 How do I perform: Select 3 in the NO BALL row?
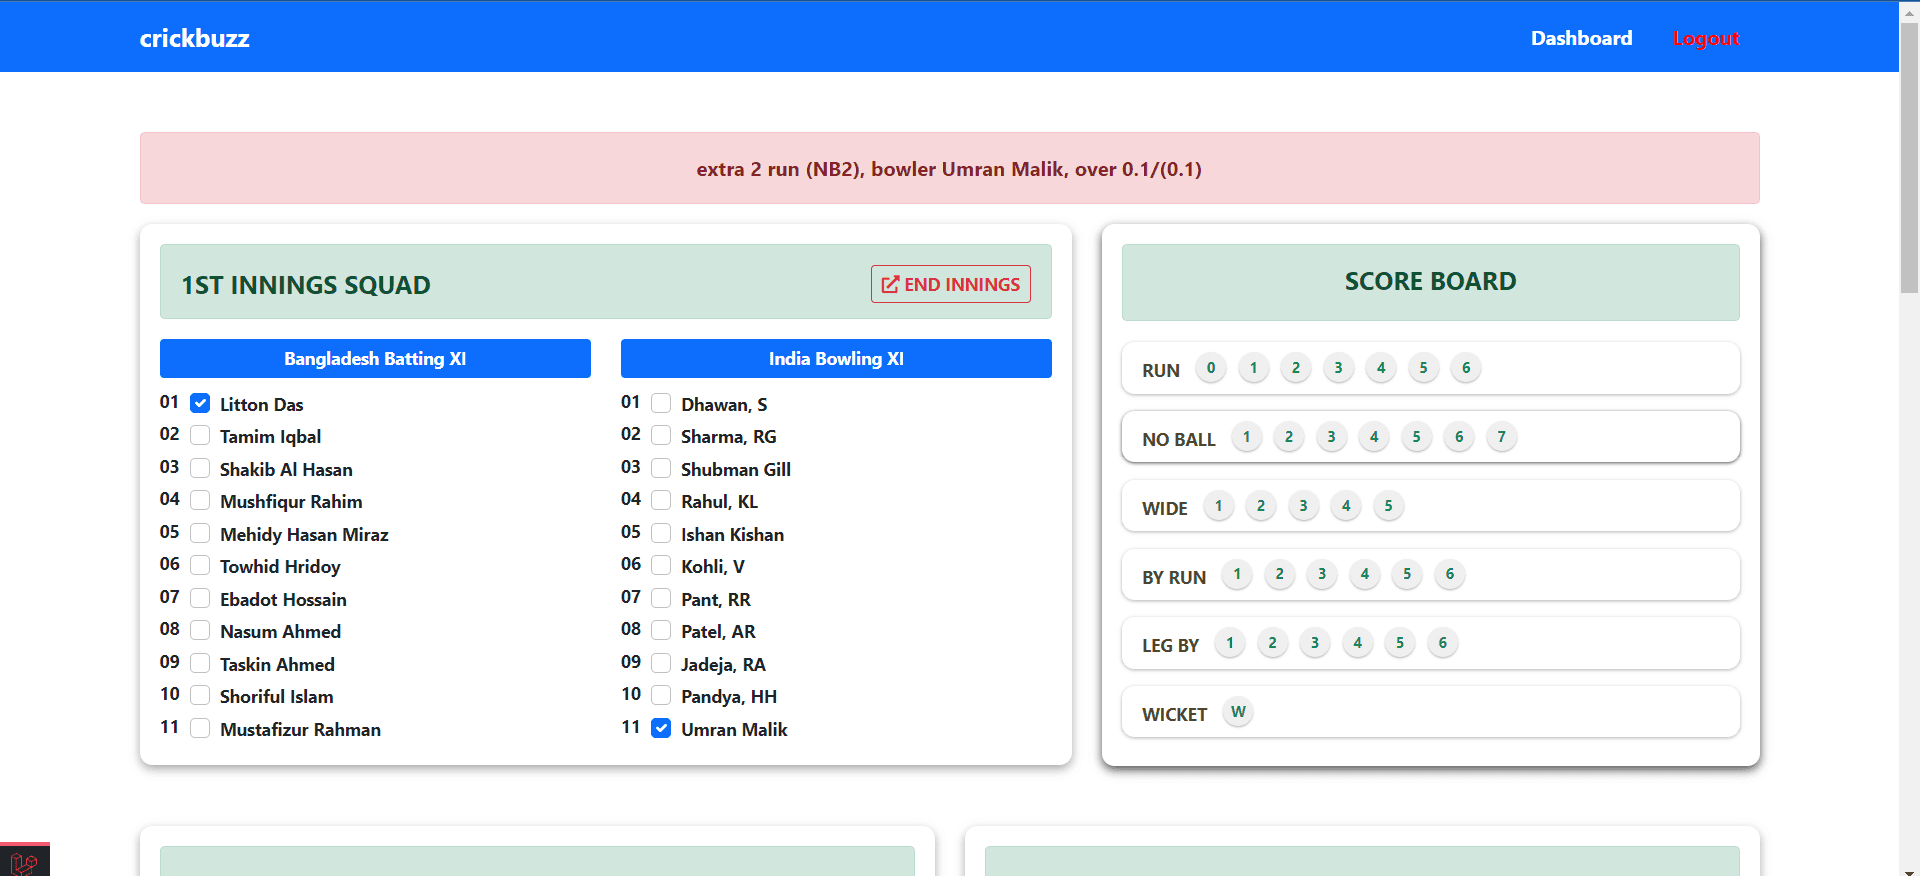click(x=1331, y=437)
